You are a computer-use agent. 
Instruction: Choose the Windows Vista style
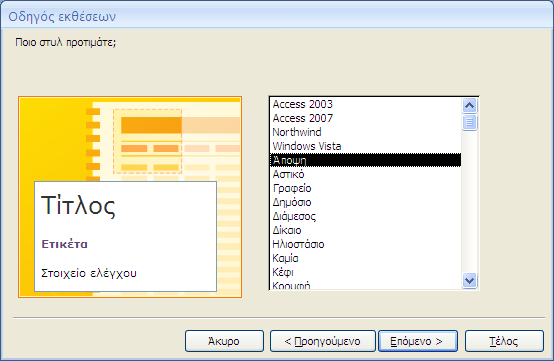click(x=365, y=146)
